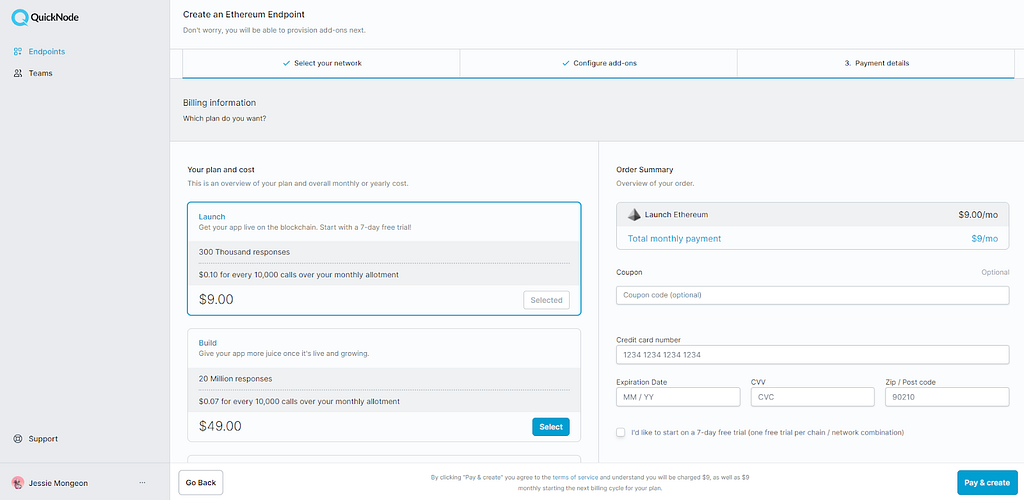The width and height of the screenshot is (1024, 500).
Task: Click the $9/mo total amount
Action: coord(985,239)
